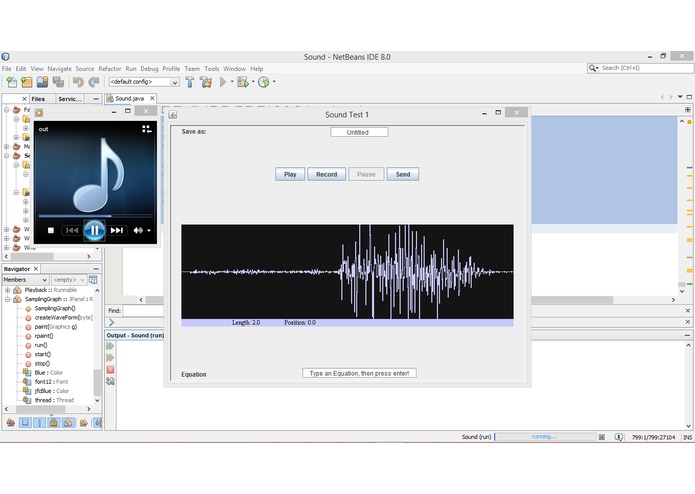
Task: Click the second green rerun-alternate icon in Output
Action: 110,358
